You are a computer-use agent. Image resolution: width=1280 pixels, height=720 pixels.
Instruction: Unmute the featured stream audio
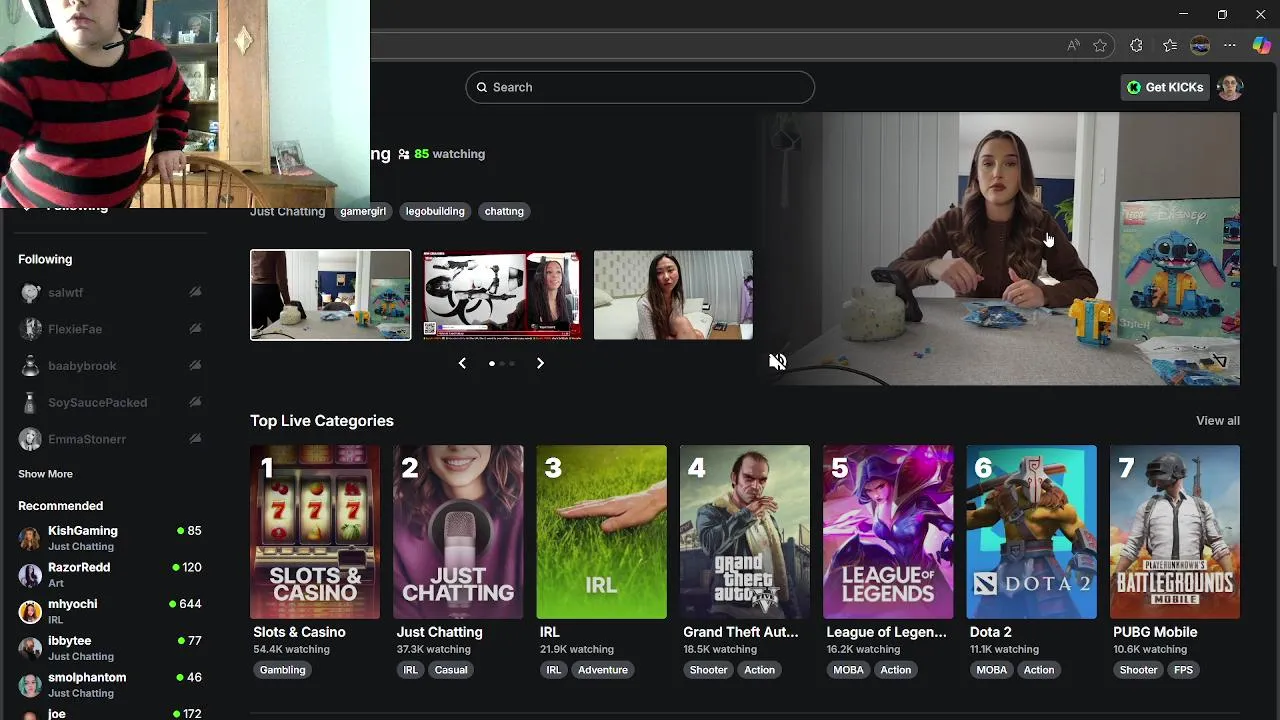pyautogui.click(x=778, y=362)
